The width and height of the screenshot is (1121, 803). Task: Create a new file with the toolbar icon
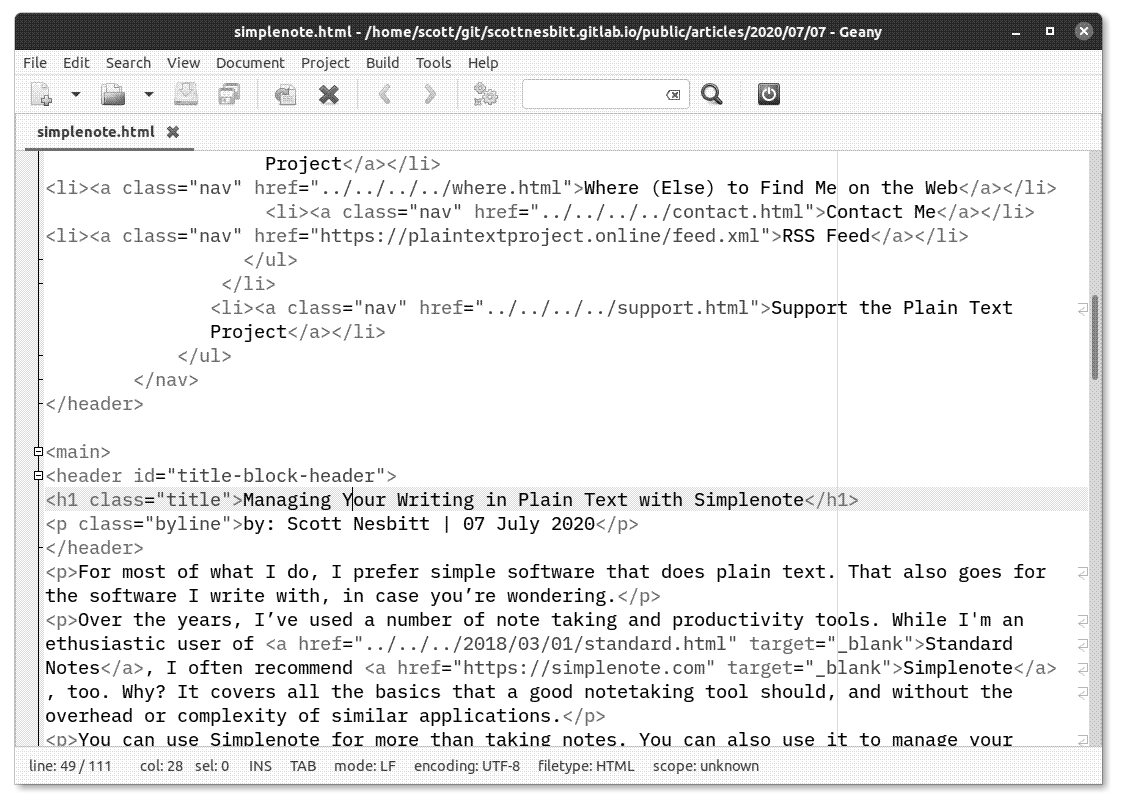[42, 94]
